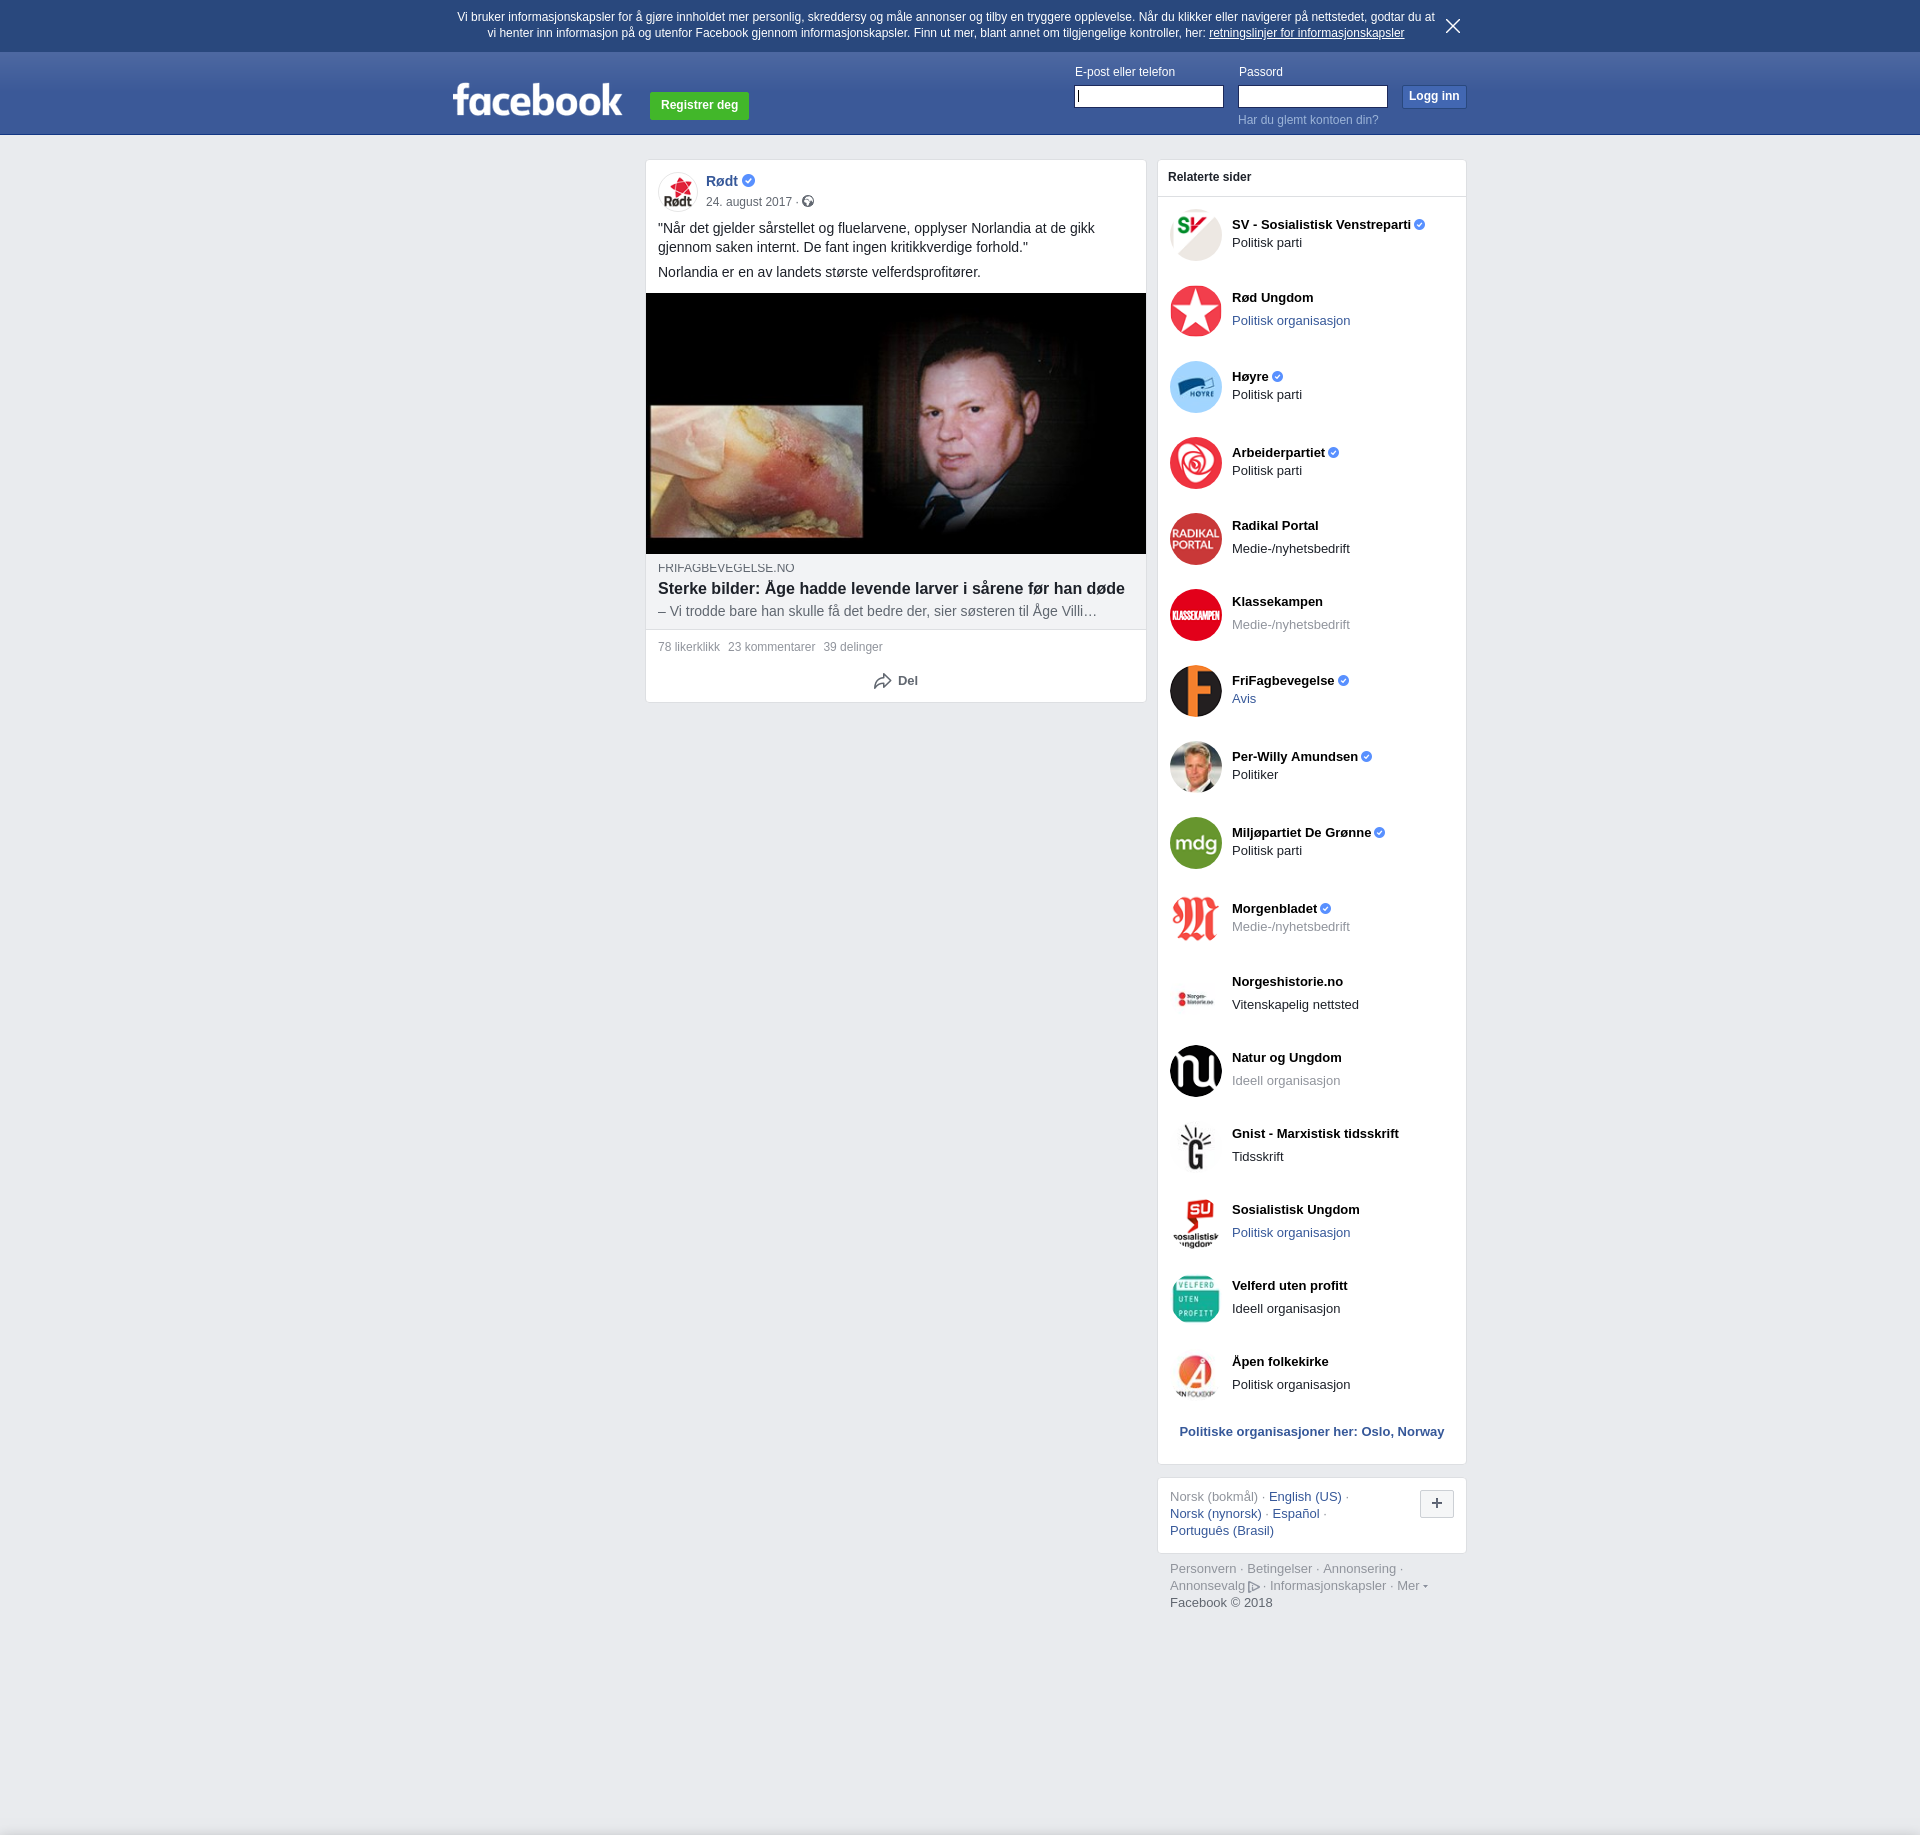1920x1835 pixels.
Task: Open the Klassekampen page name link
Action: point(1277,602)
